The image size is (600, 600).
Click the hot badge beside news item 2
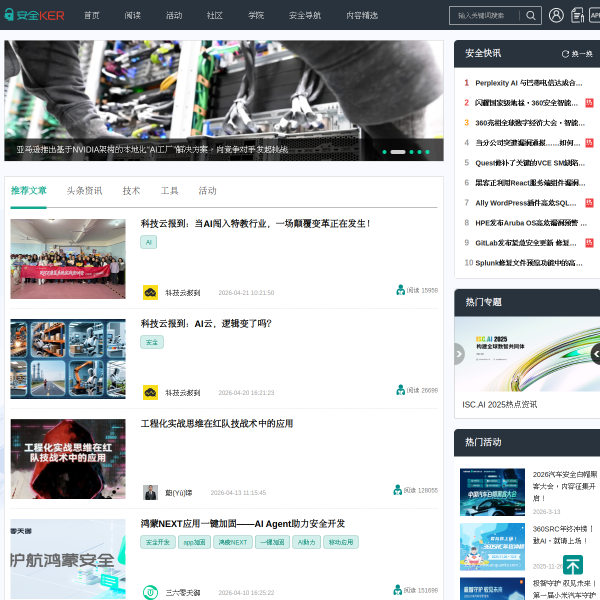click(x=589, y=103)
